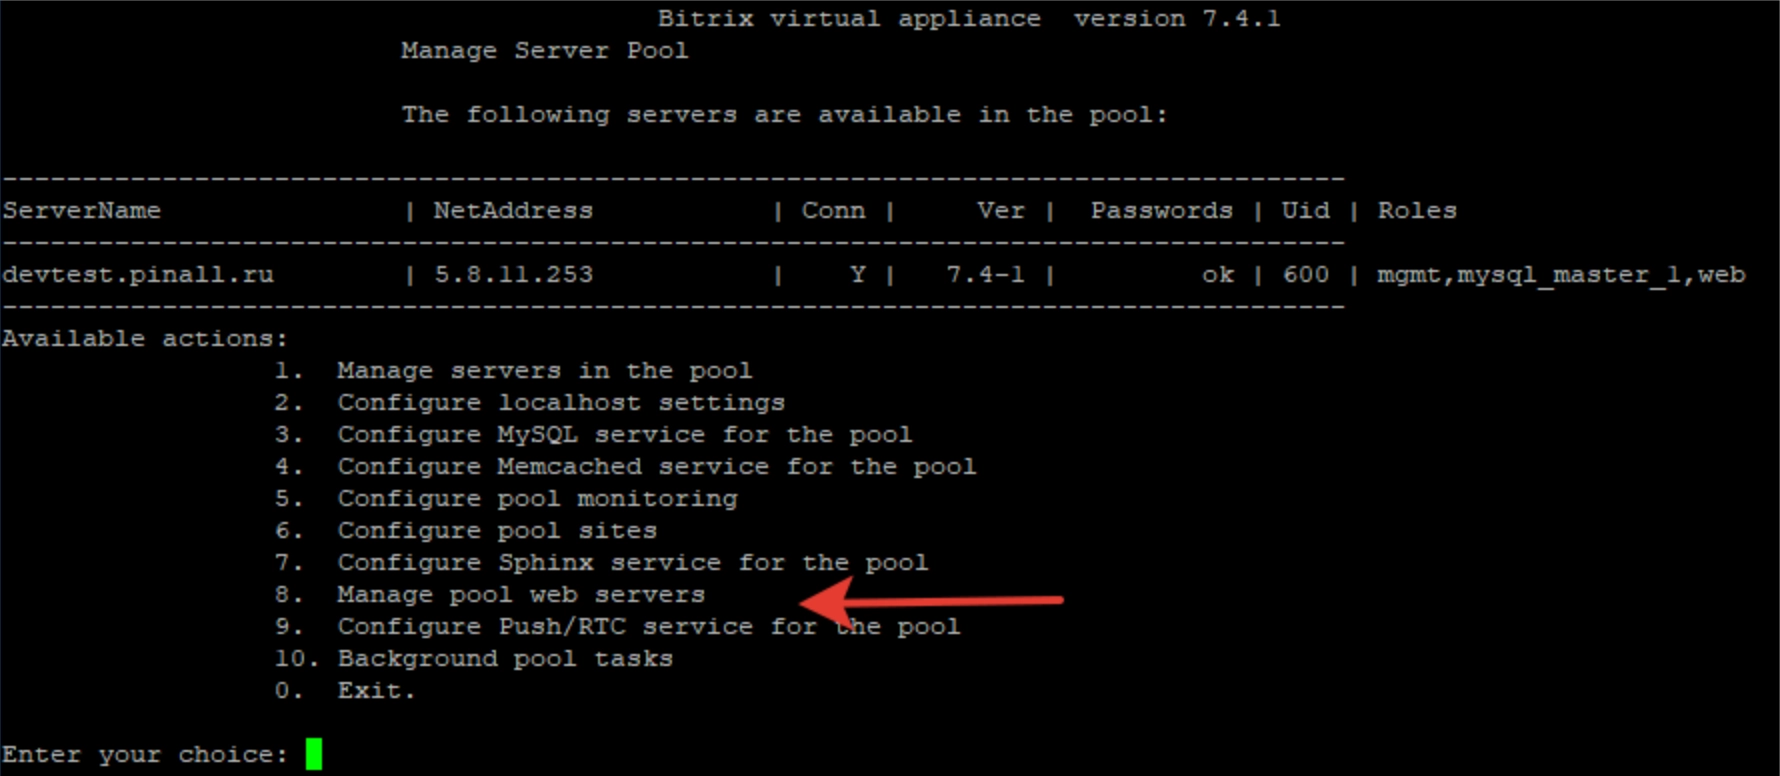Click the Conn value Y
Image resolution: width=1780 pixels, height=776 pixels.
tap(858, 275)
